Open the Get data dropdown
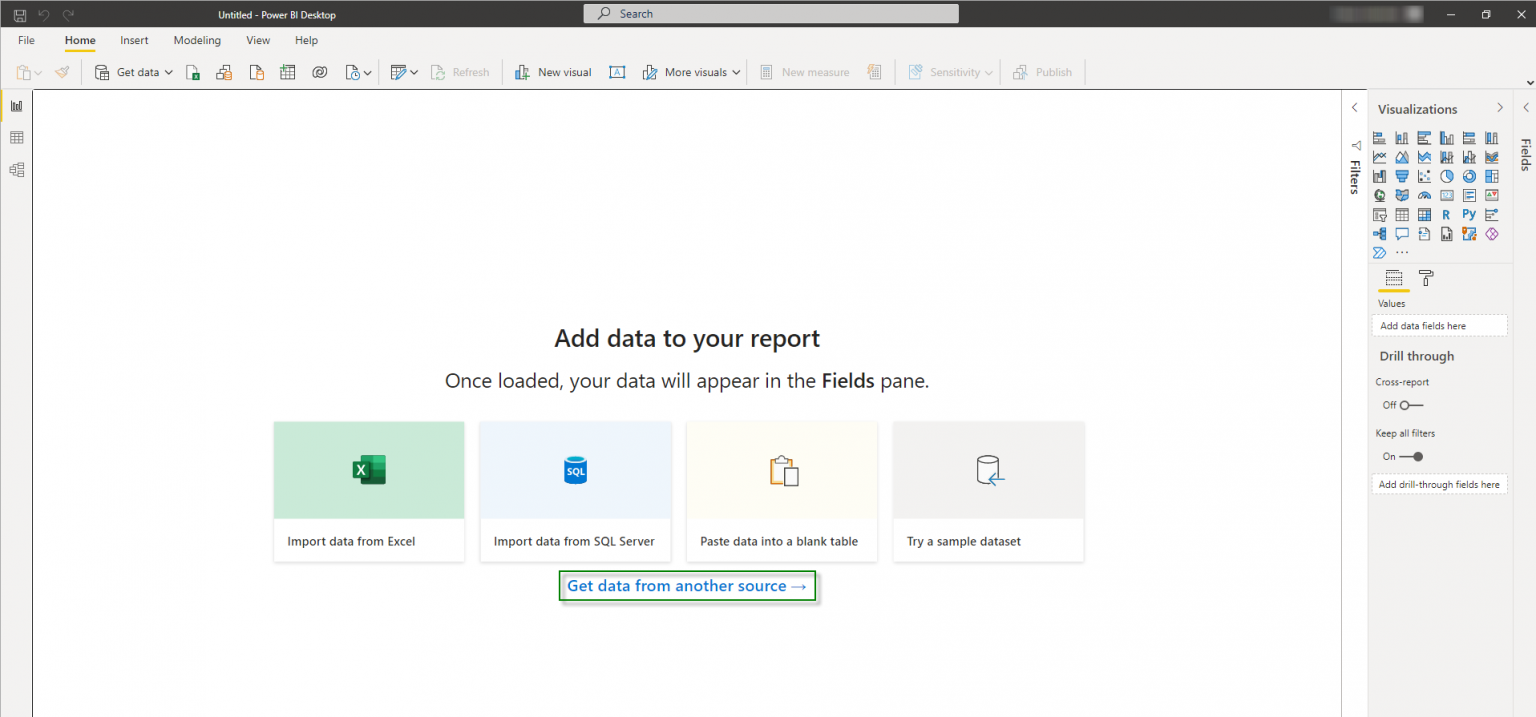Viewport: 1536px width, 717px height. [170, 71]
